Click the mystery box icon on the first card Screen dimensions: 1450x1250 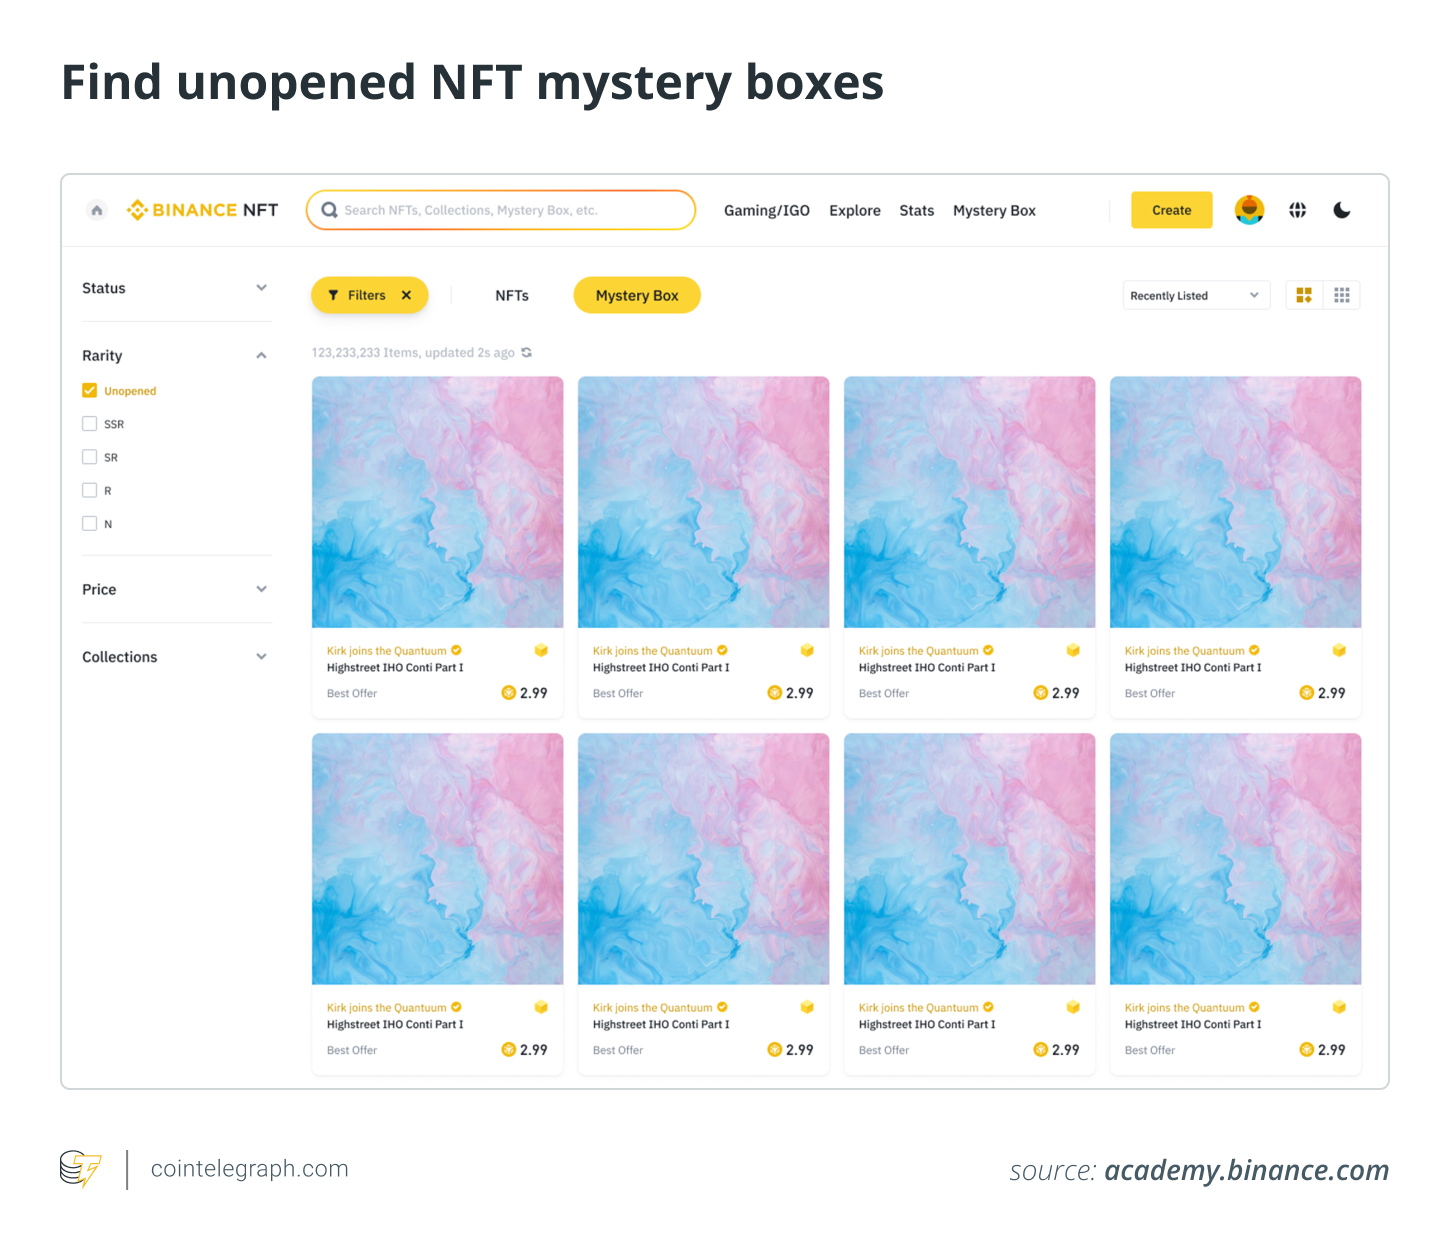click(541, 650)
